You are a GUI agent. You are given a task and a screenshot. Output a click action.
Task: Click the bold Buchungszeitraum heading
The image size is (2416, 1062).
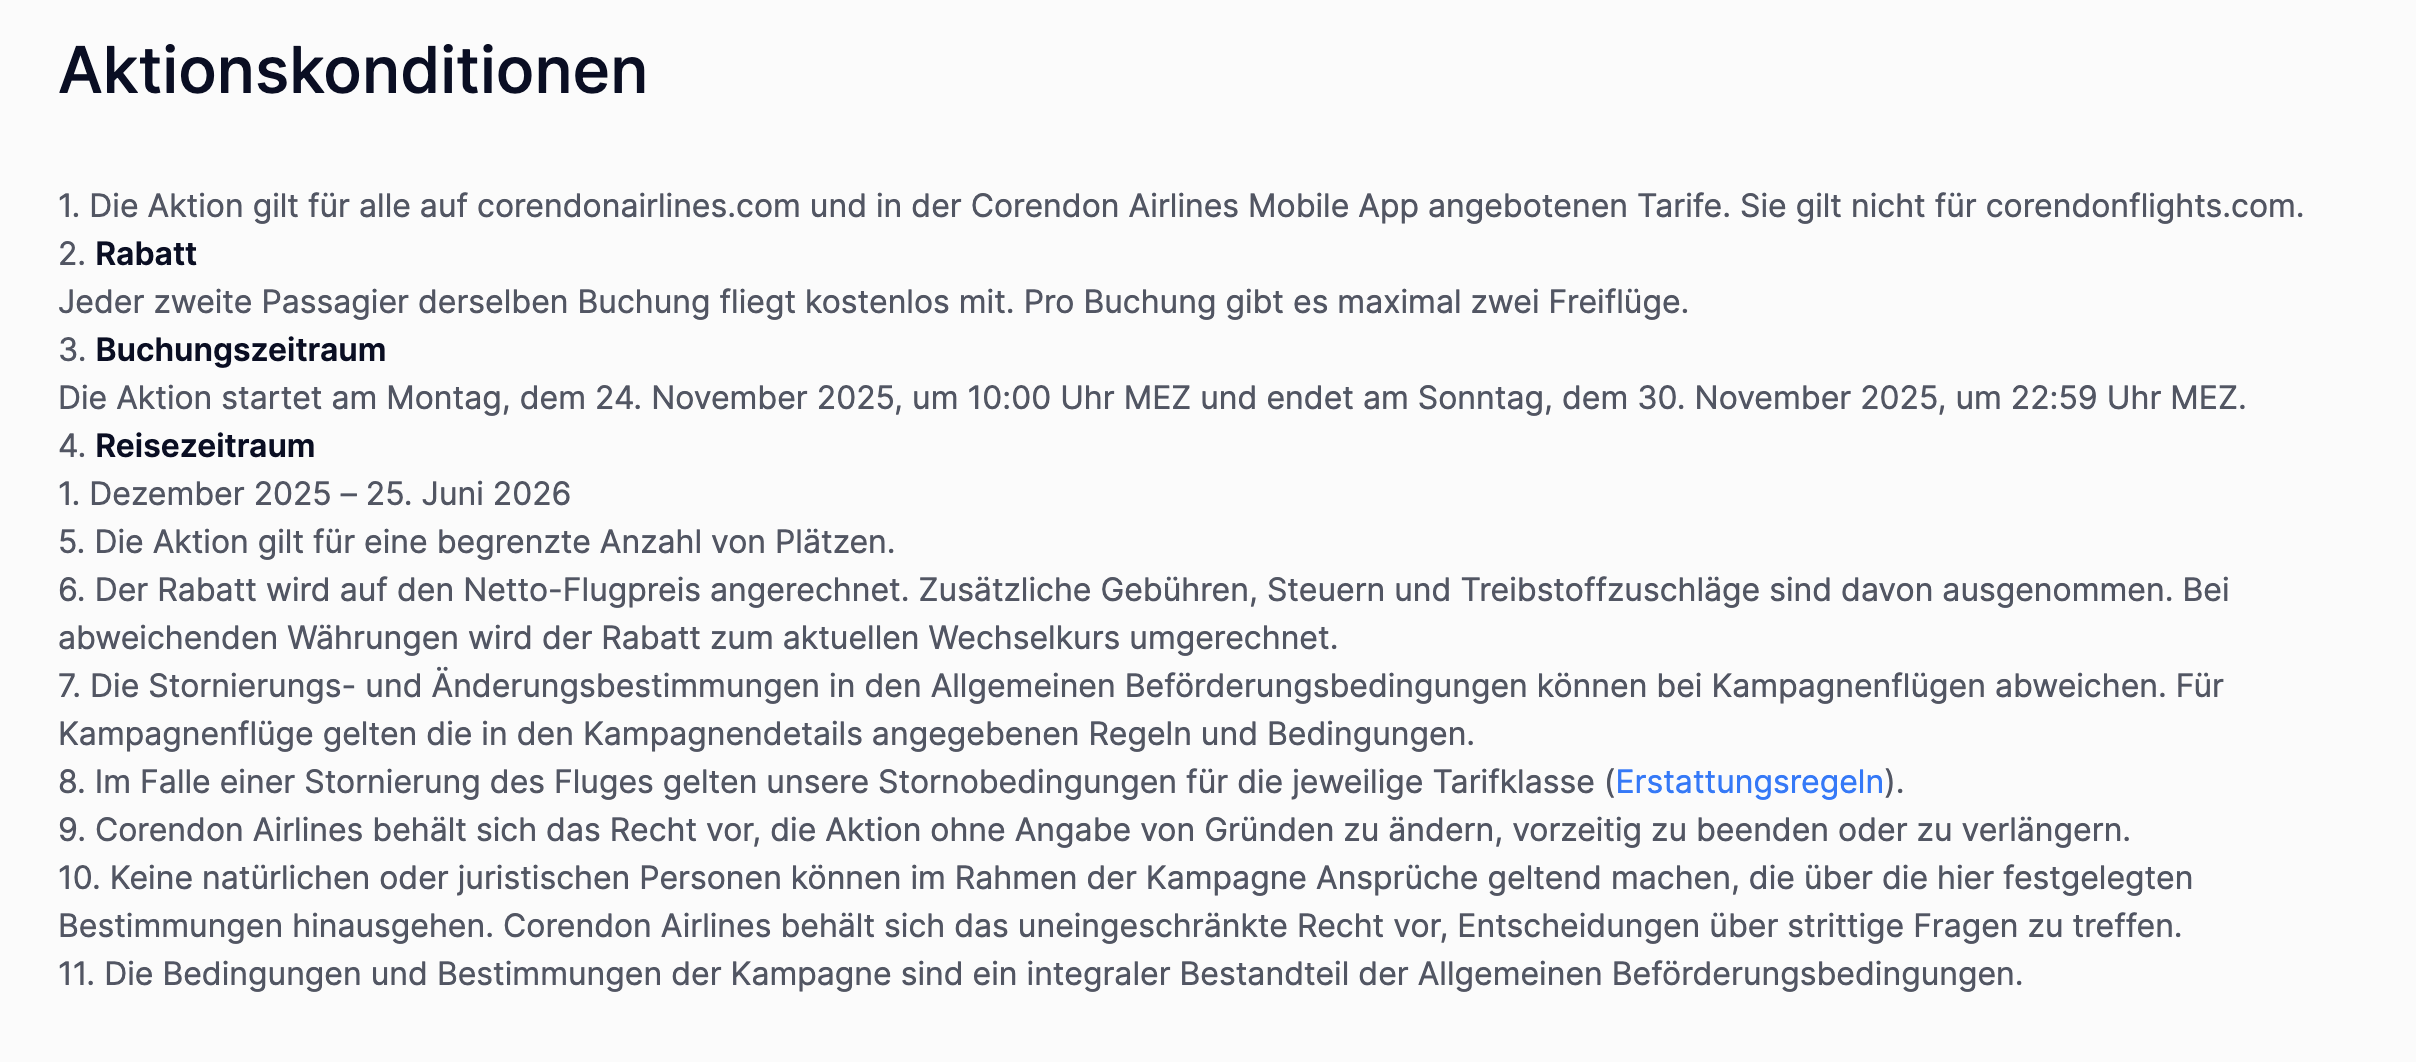click(240, 350)
